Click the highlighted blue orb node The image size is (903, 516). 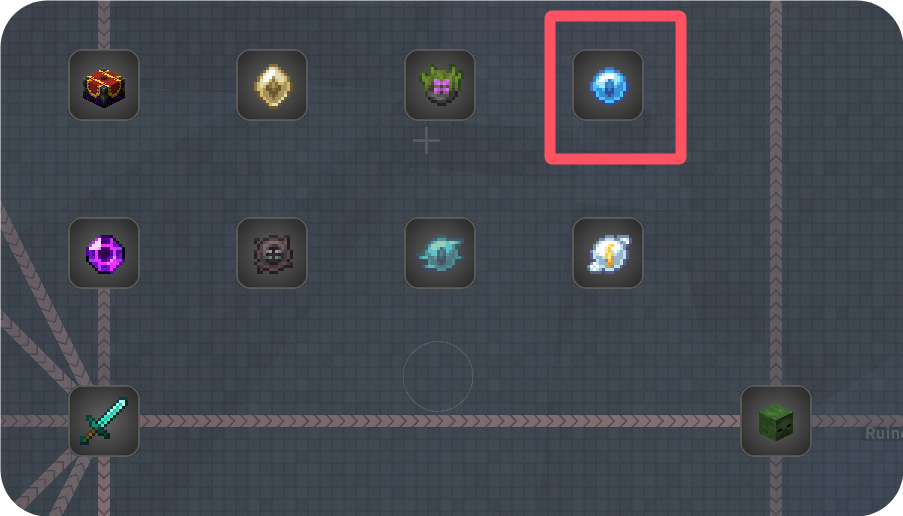pos(608,85)
